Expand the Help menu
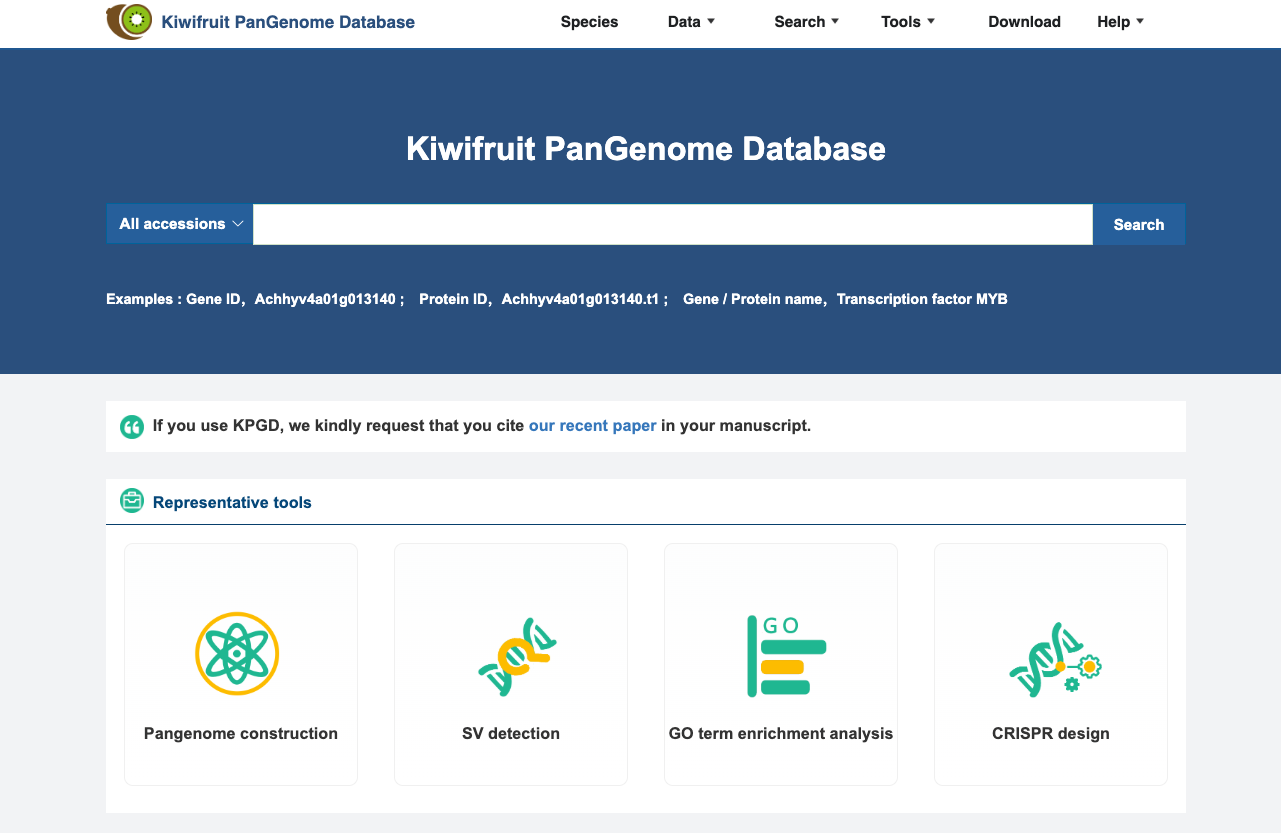1281x833 pixels. (x=1120, y=22)
